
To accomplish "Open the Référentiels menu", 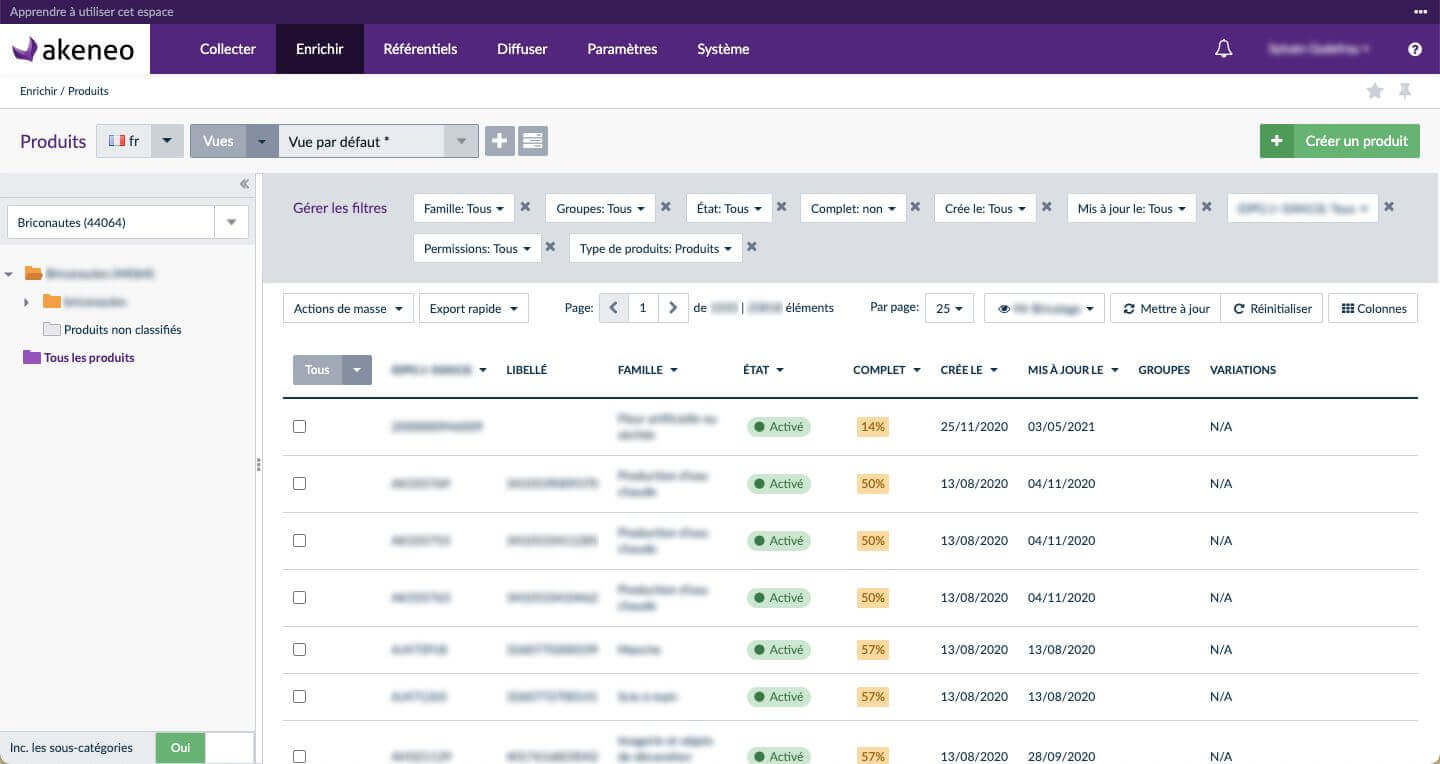I will pos(420,49).
